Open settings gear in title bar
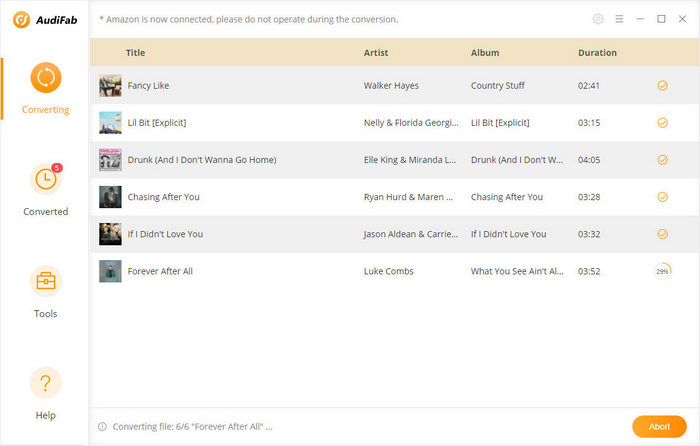Viewport: 700px width, 446px height. (598, 19)
